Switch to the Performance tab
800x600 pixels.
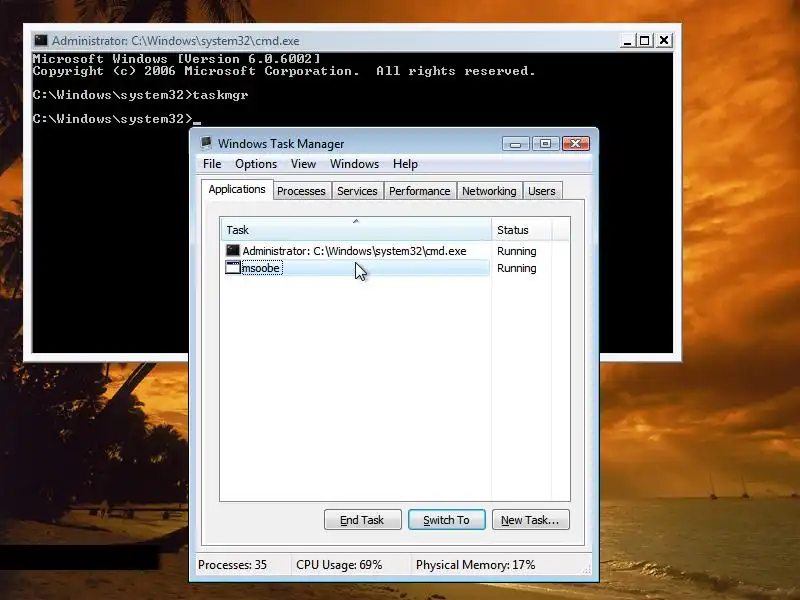419,191
